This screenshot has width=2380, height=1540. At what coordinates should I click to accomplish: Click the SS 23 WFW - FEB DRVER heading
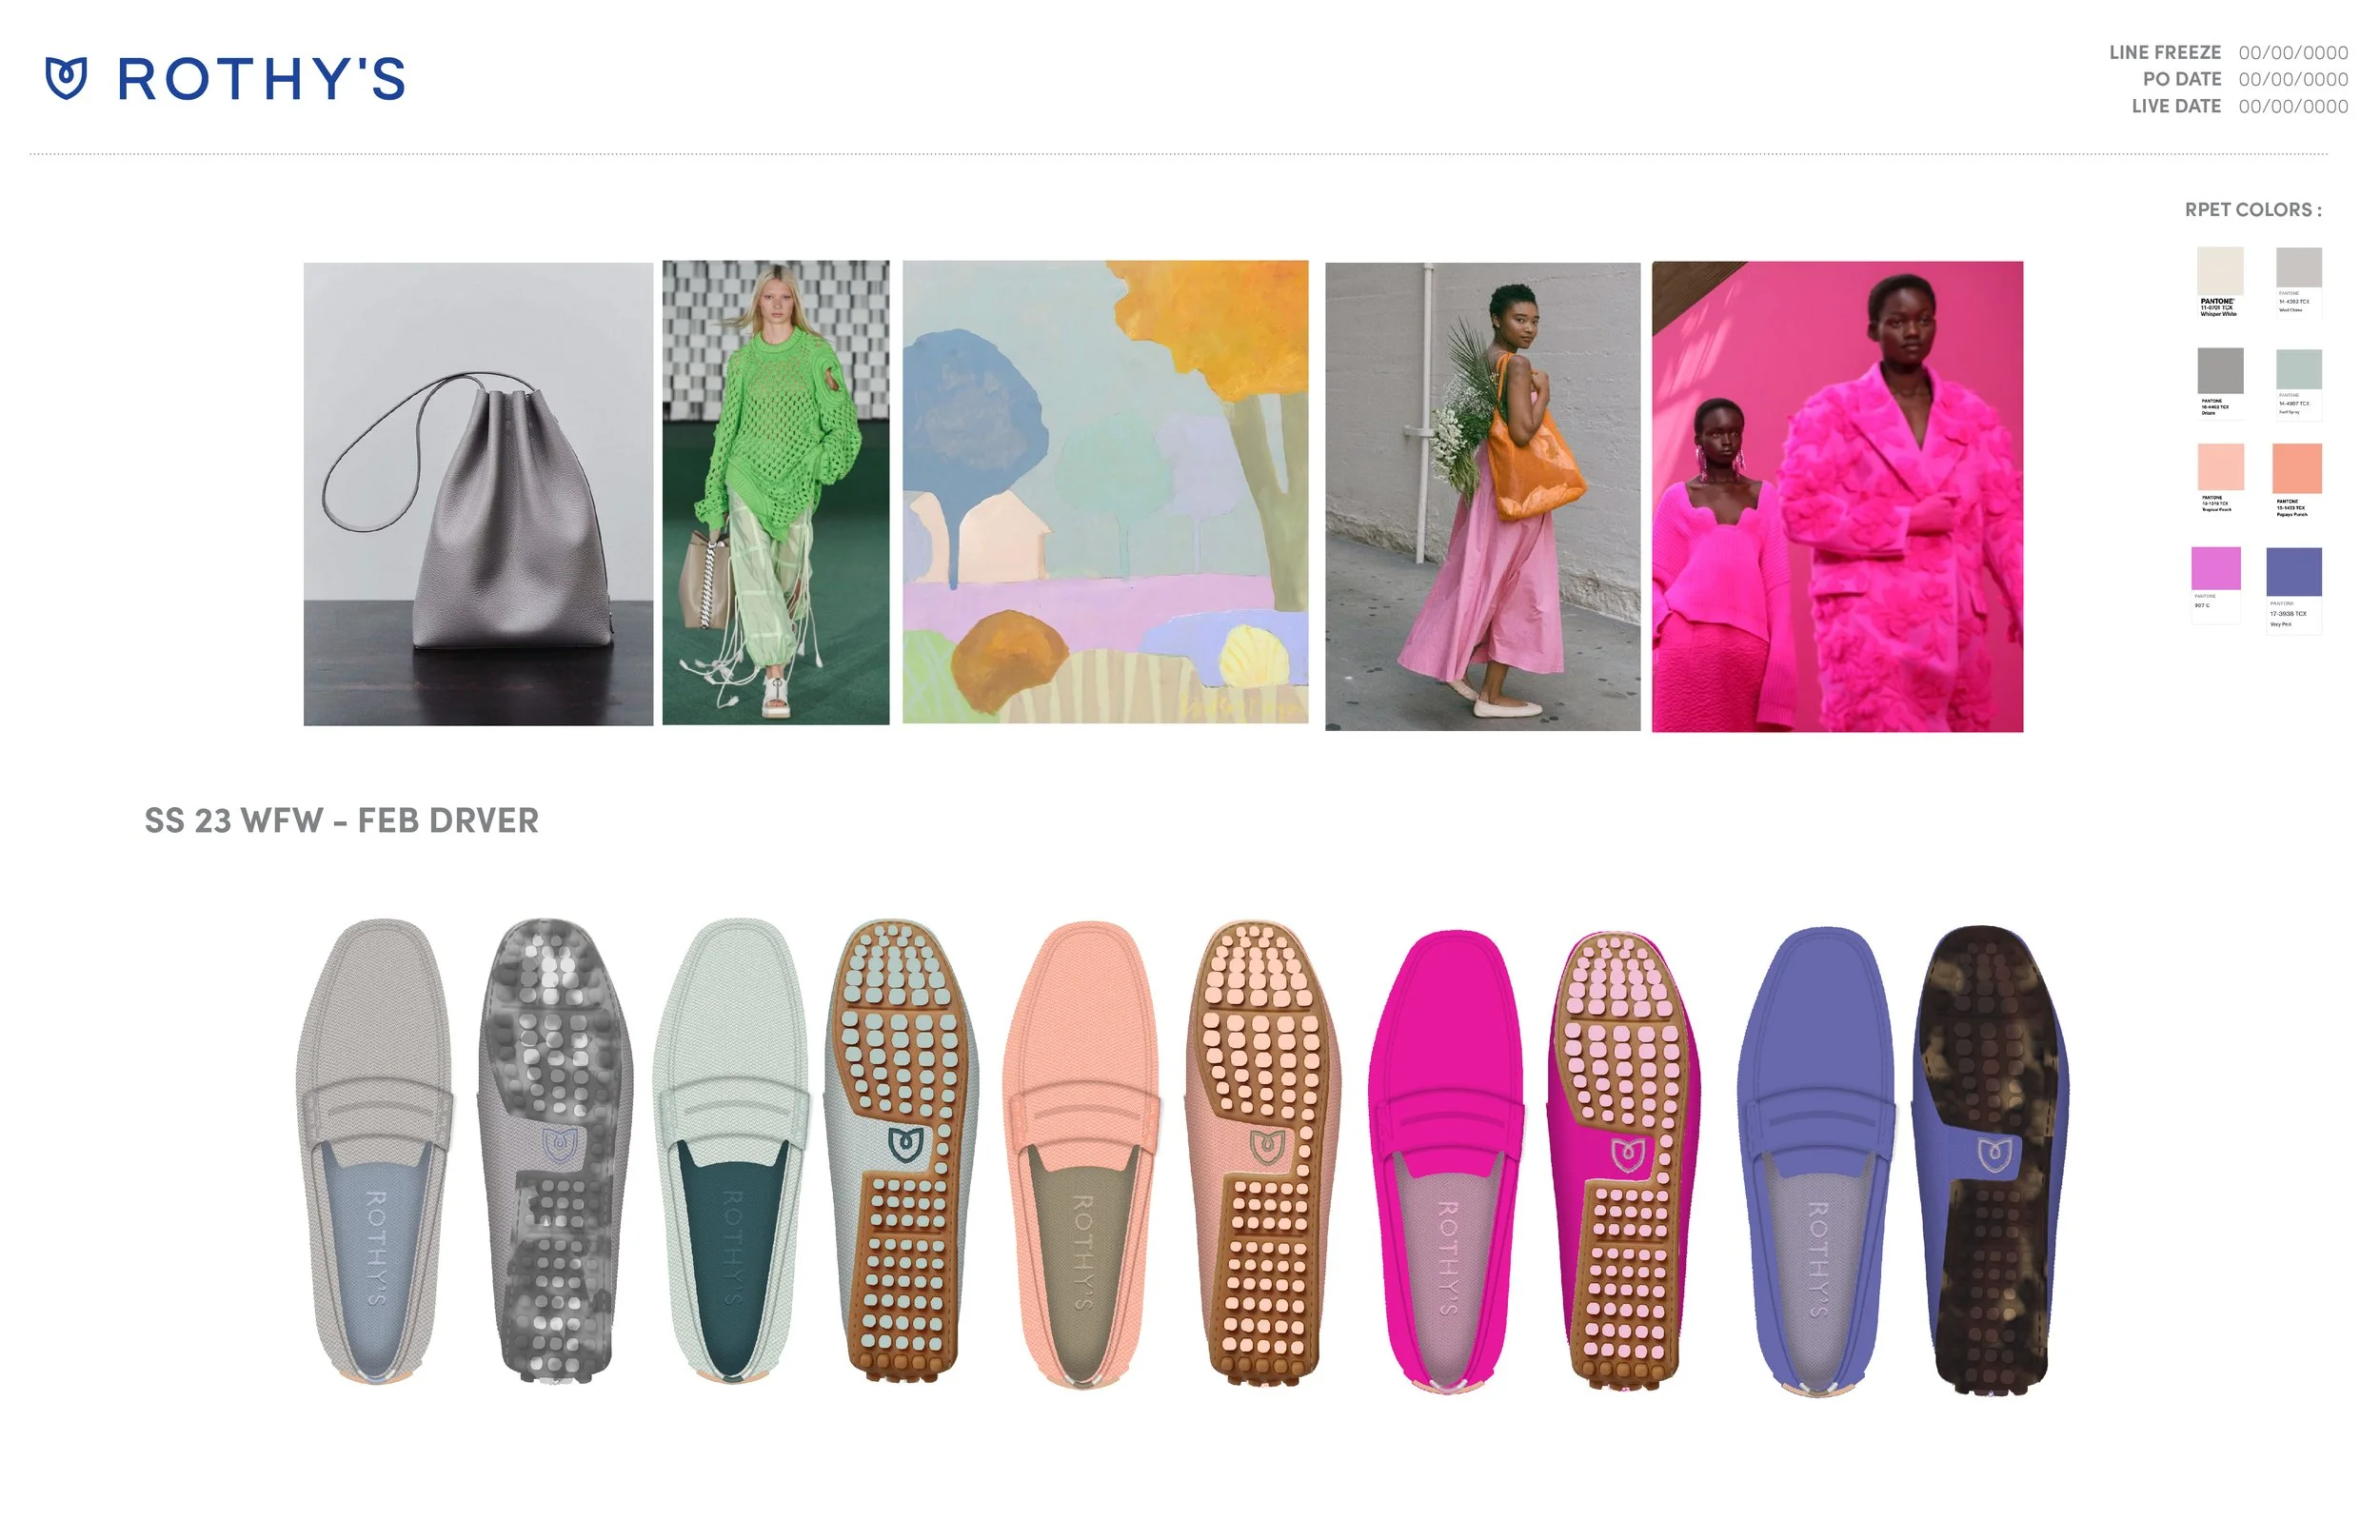click(341, 821)
